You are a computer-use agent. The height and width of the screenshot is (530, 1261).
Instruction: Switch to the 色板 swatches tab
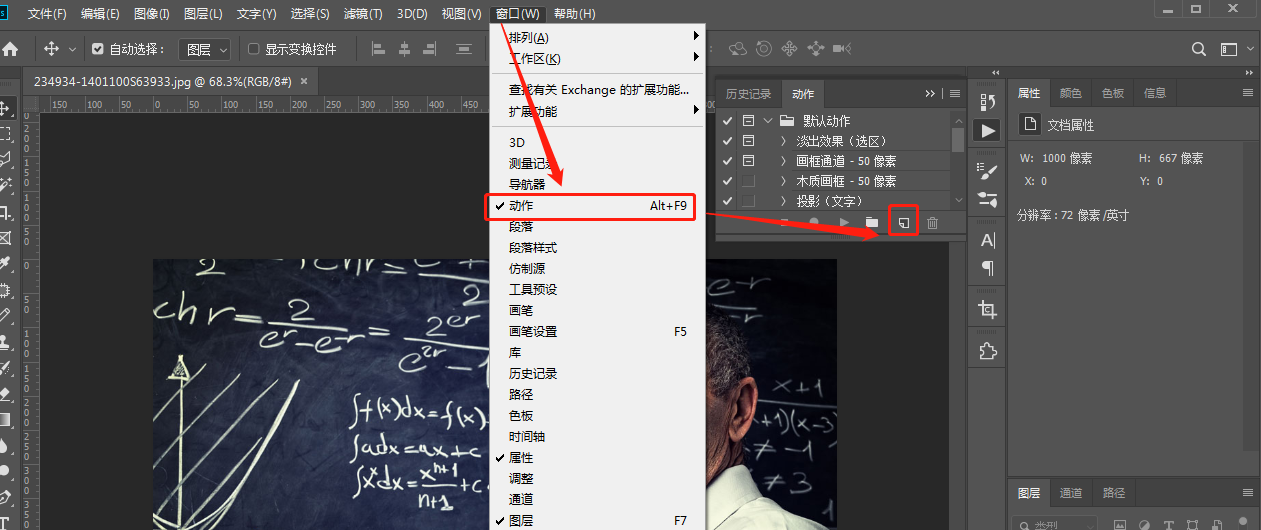(x=1112, y=93)
